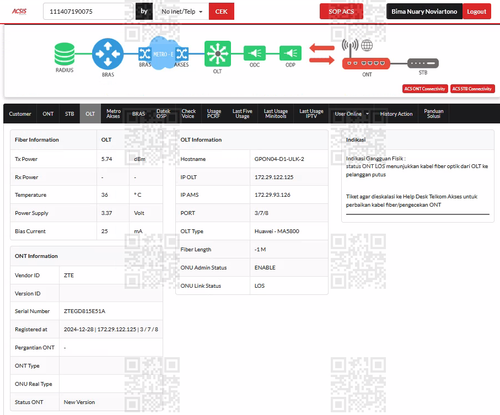Screen dimensions: 500x415
Task: Click Bima Nuary Noviartono user button
Action: point(424,11)
